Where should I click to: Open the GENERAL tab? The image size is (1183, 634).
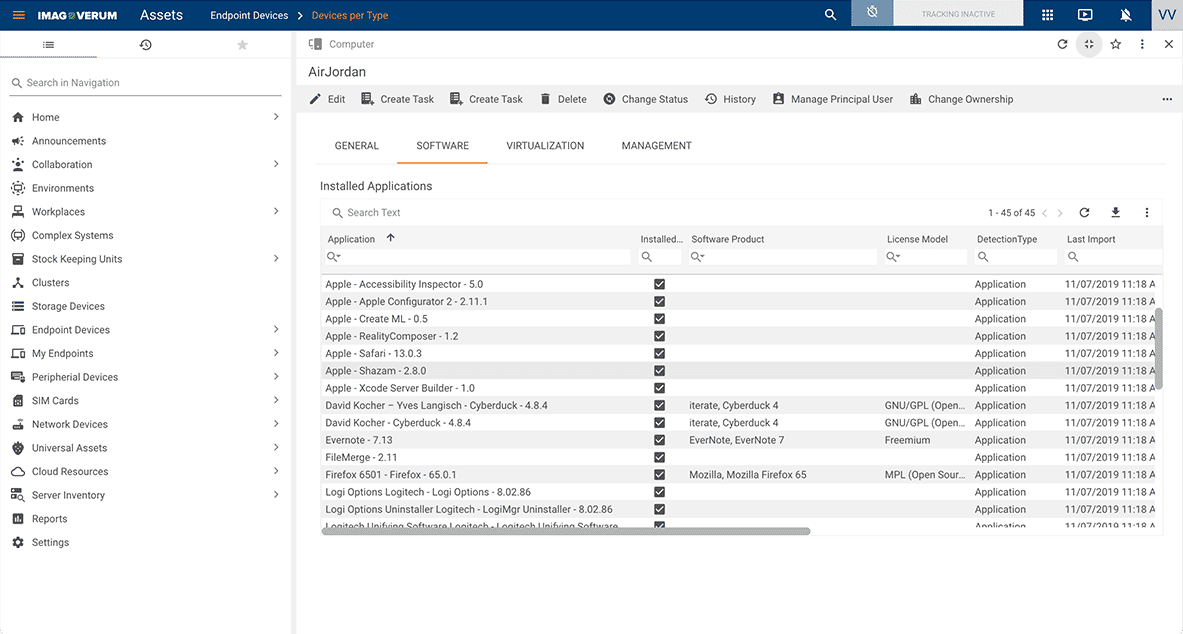point(356,145)
